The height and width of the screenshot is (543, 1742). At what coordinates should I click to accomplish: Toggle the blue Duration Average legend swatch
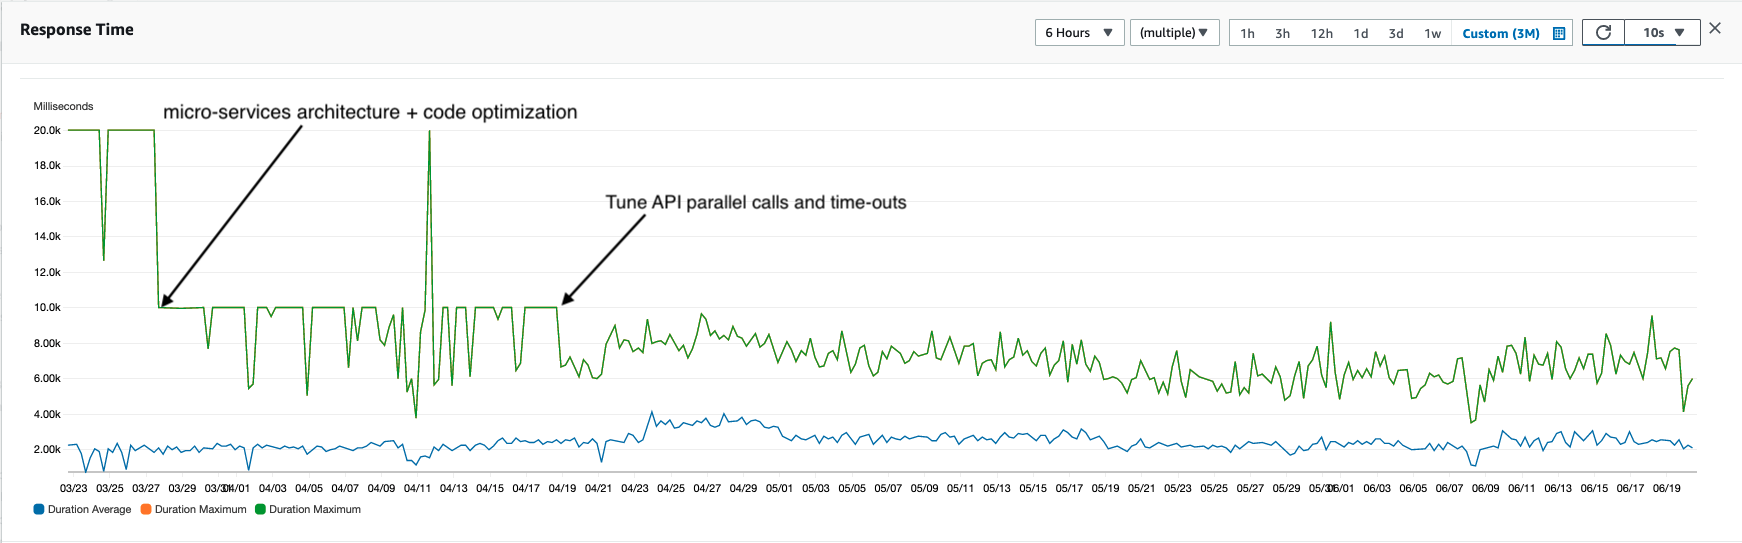(39, 509)
